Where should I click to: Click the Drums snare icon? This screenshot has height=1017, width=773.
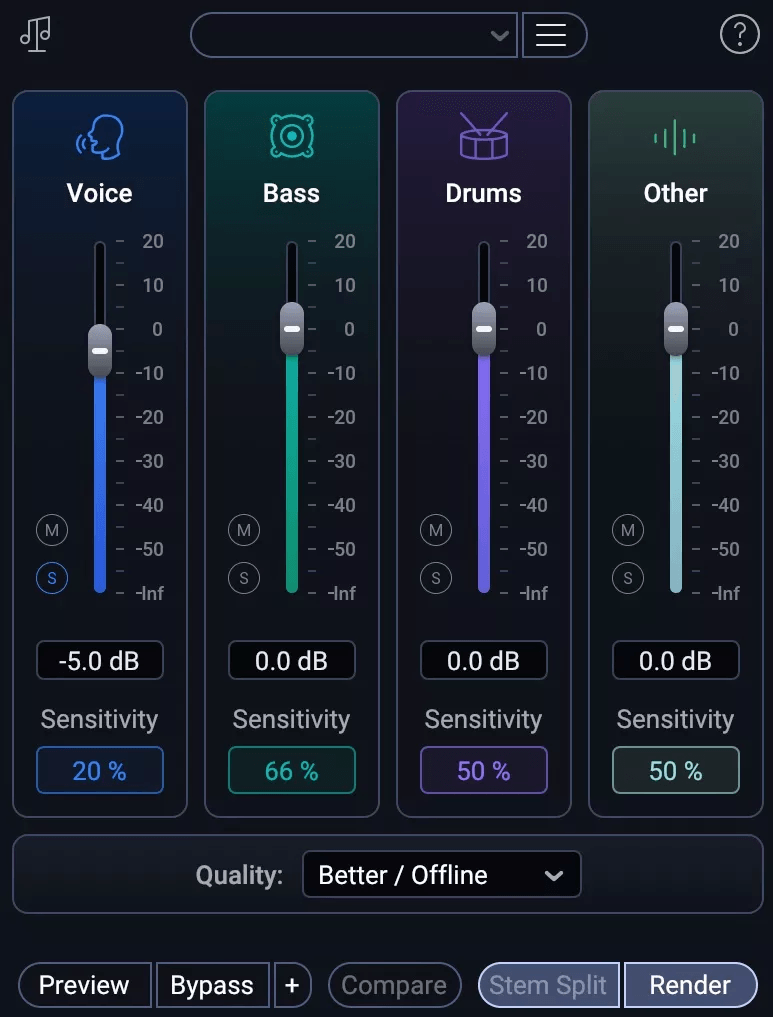coord(484,136)
